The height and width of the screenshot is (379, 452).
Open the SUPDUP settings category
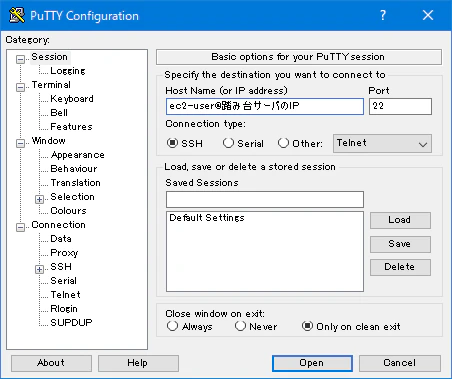71,323
